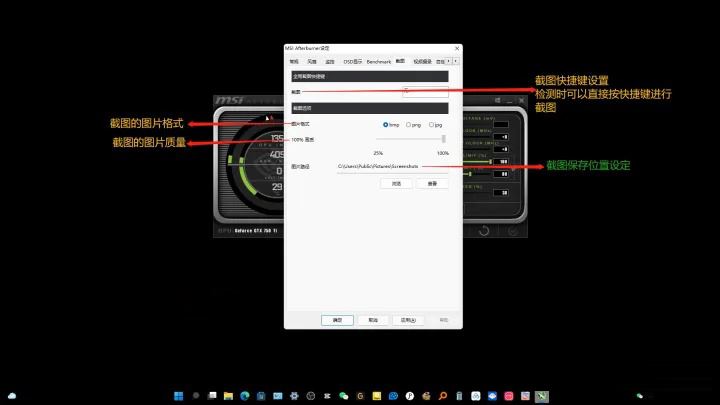Open the 风扇 tab
Screen dimensions: 720x405
[x=312, y=62]
